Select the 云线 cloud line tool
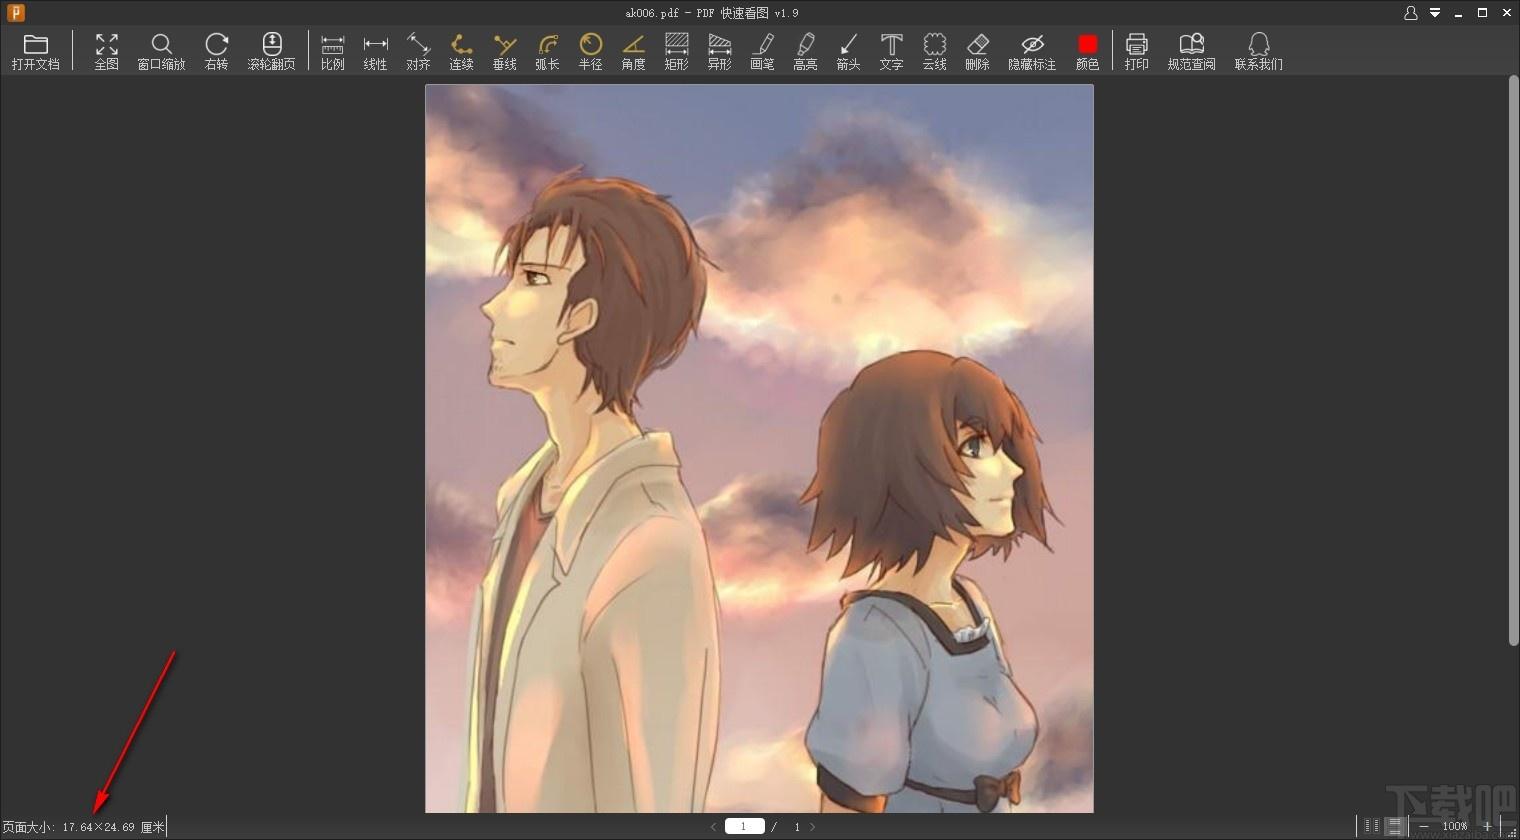 click(x=934, y=52)
